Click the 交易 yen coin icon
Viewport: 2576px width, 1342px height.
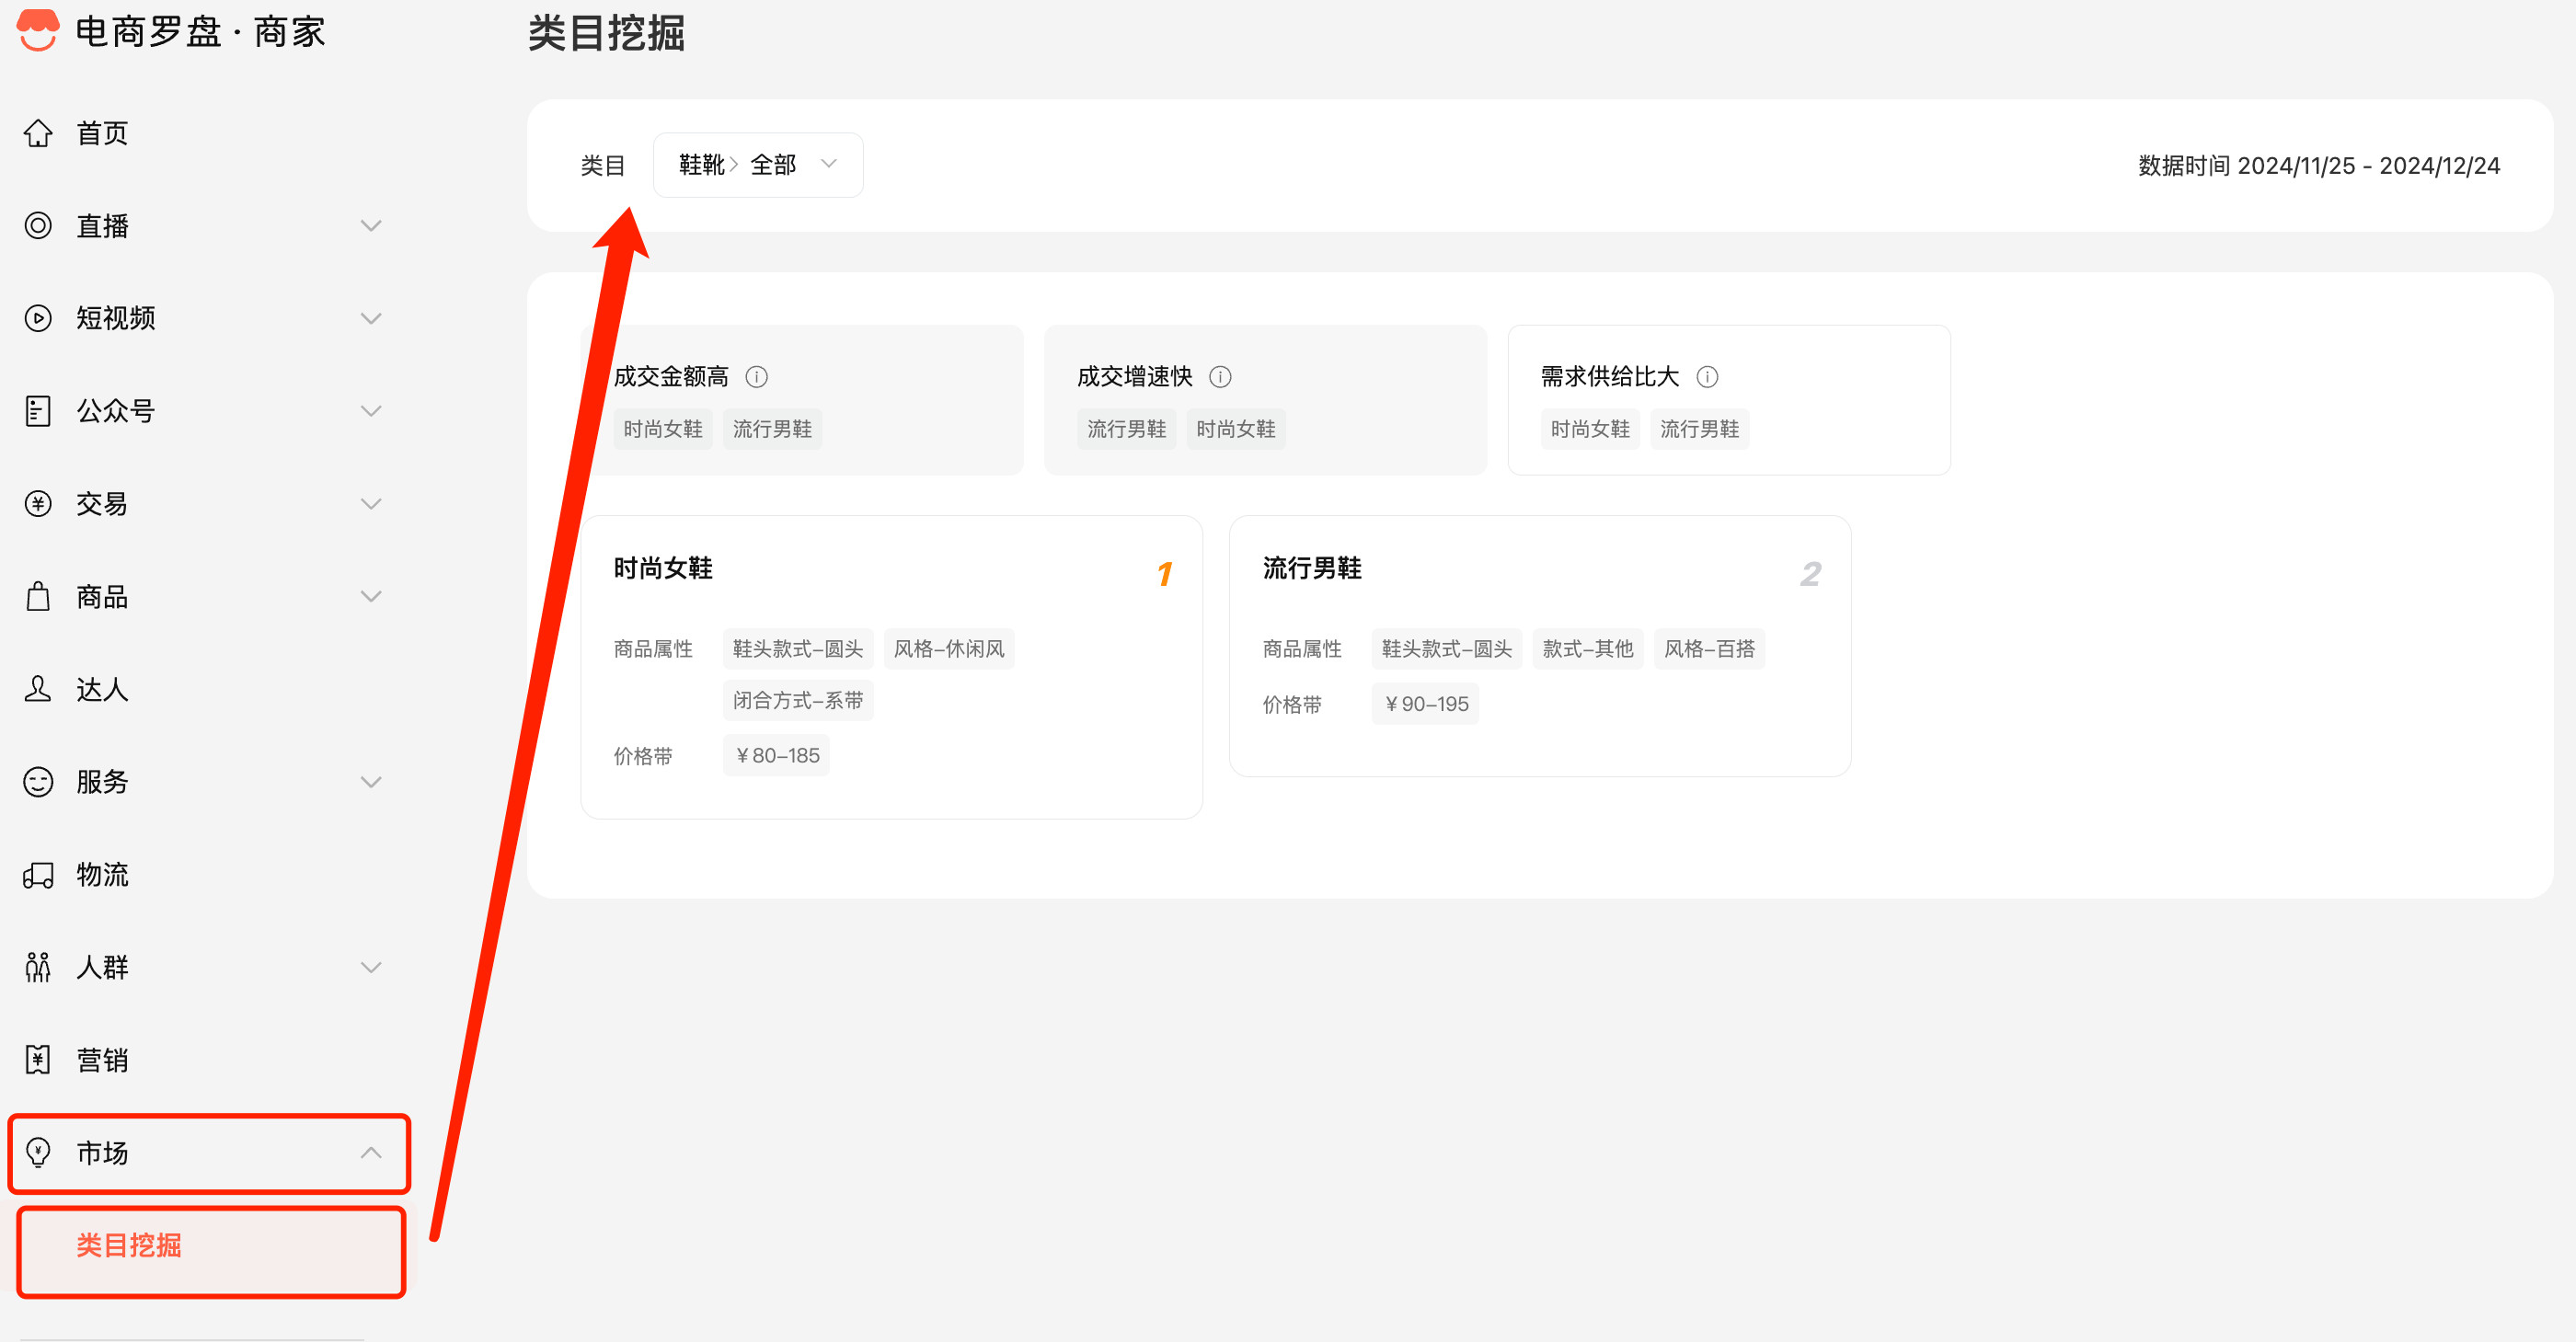(x=38, y=503)
